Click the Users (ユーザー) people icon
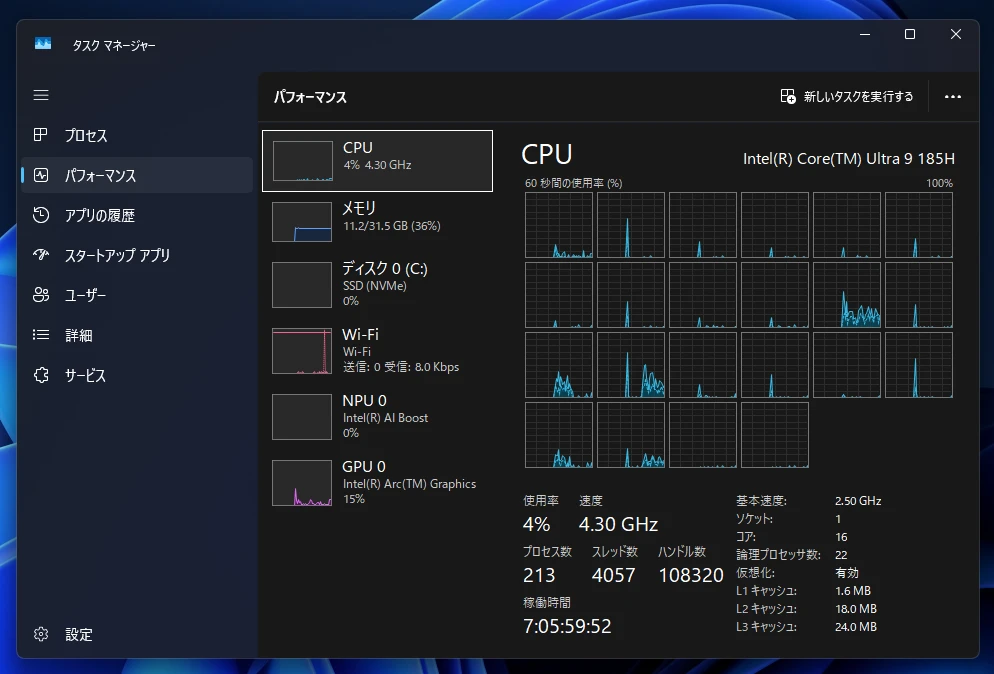The width and height of the screenshot is (994, 674). pyautogui.click(x=41, y=295)
